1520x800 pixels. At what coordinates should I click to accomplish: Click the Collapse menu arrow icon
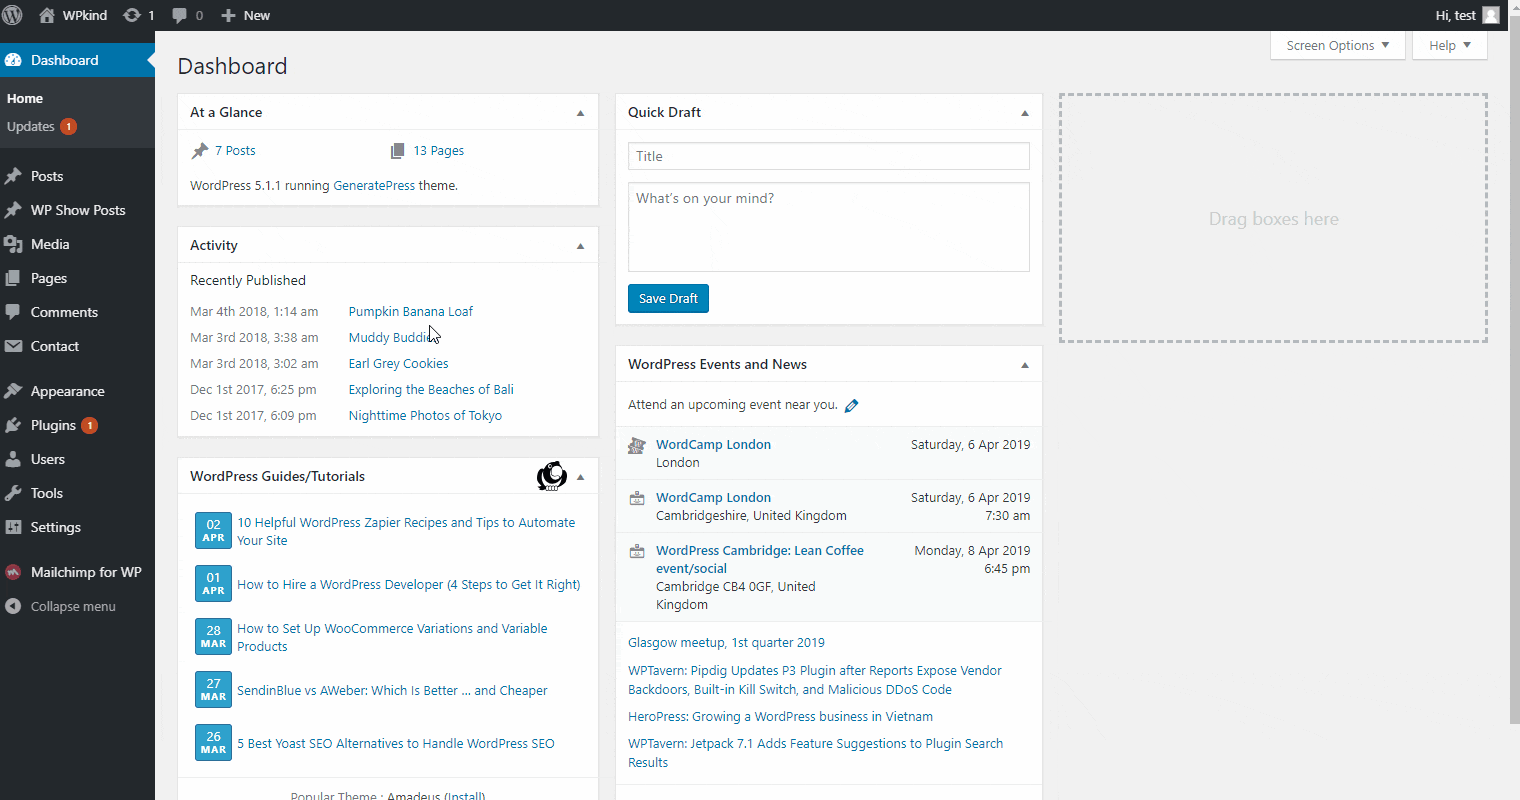tap(13, 606)
